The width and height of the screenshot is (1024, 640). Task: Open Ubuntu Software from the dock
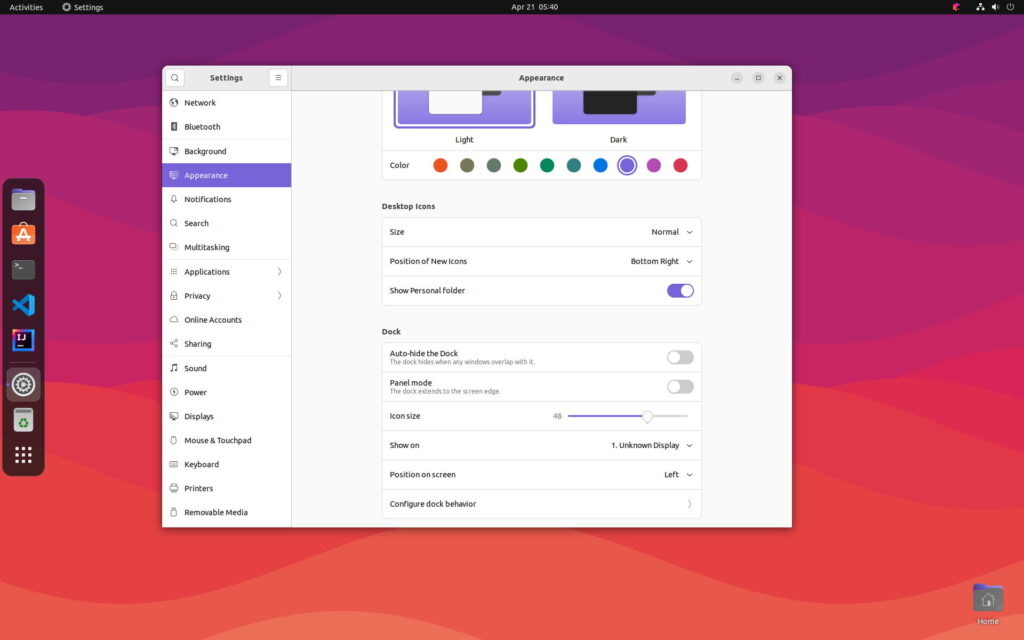pyautogui.click(x=23, y=234)
